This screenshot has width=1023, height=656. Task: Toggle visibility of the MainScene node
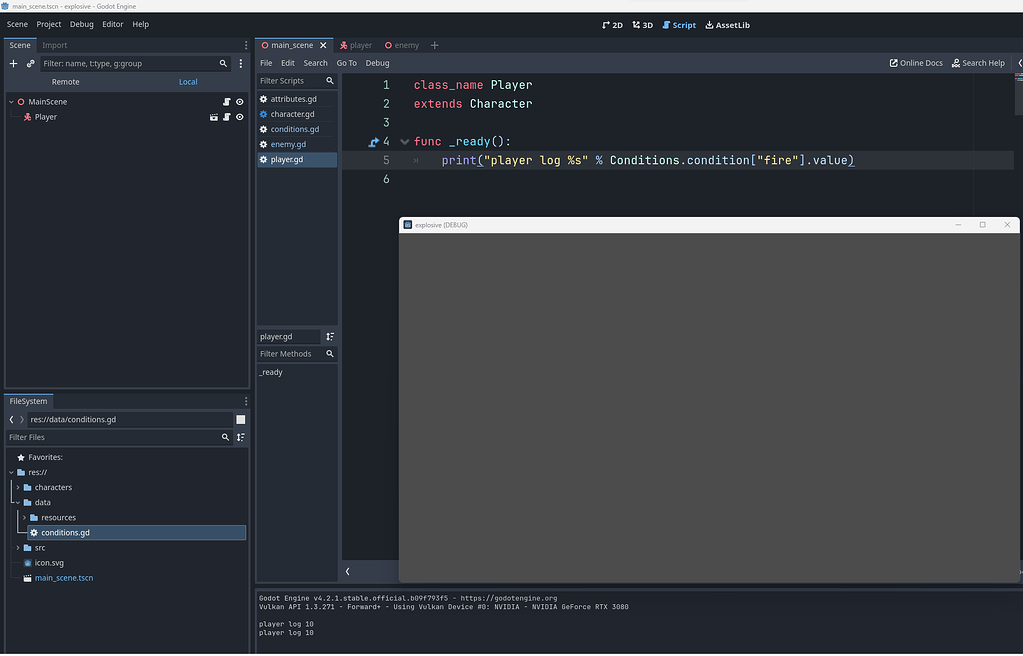238,101
